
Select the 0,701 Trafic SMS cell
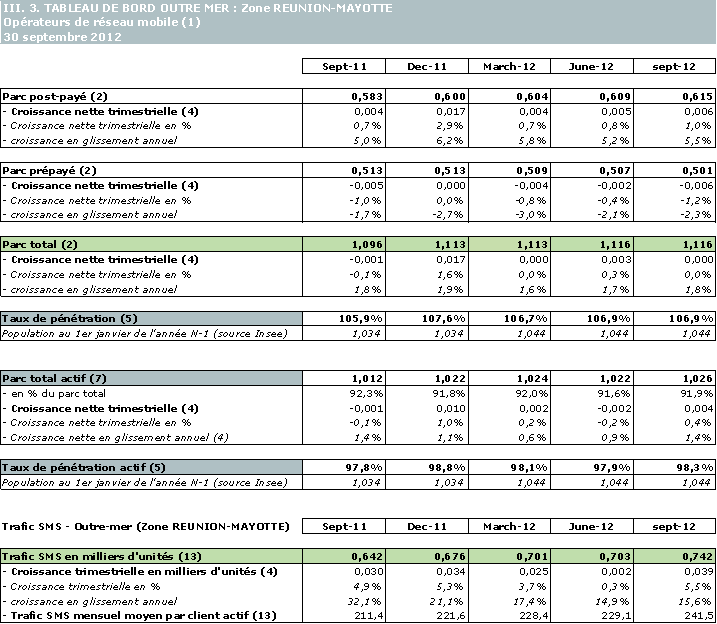point(510,557)
